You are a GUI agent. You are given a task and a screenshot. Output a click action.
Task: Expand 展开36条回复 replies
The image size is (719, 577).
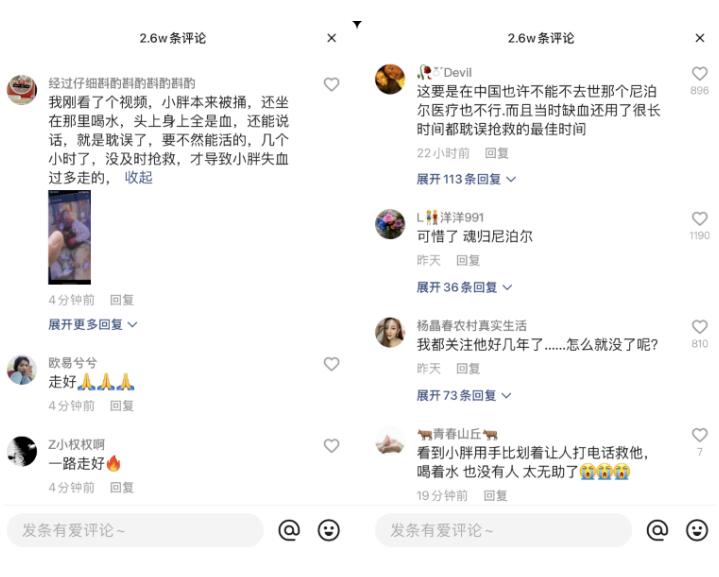pyautogui.click(x=464, y=287)
